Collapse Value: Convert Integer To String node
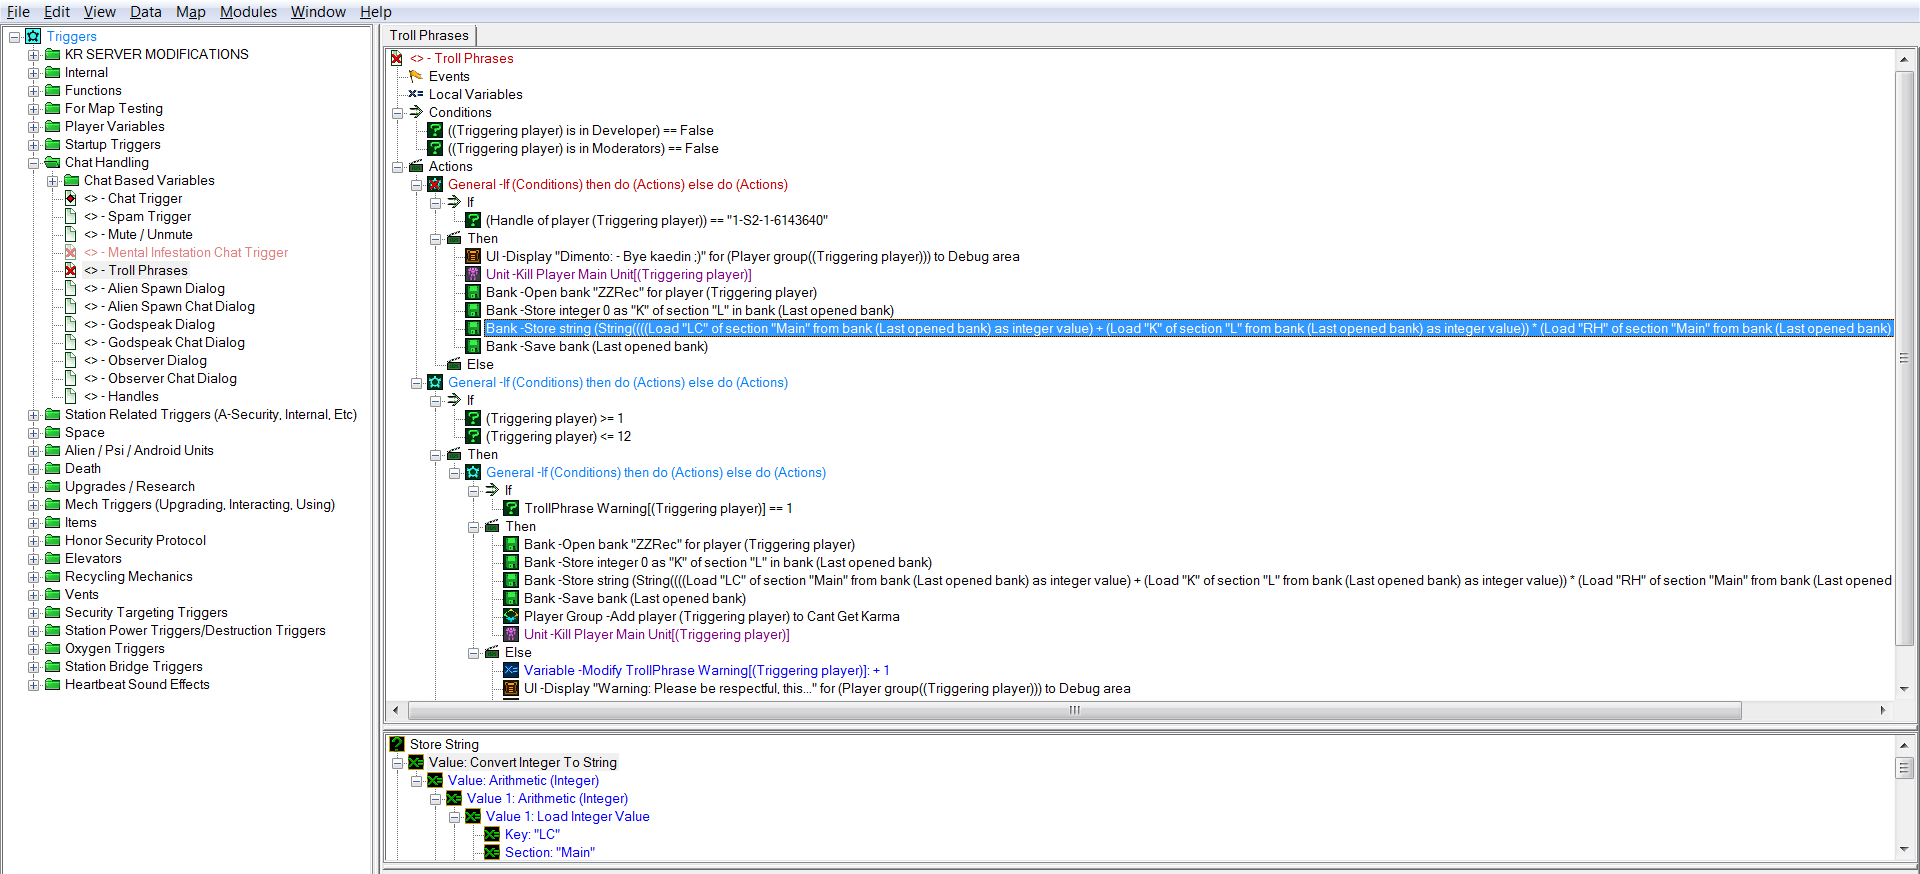 [397, 763]
